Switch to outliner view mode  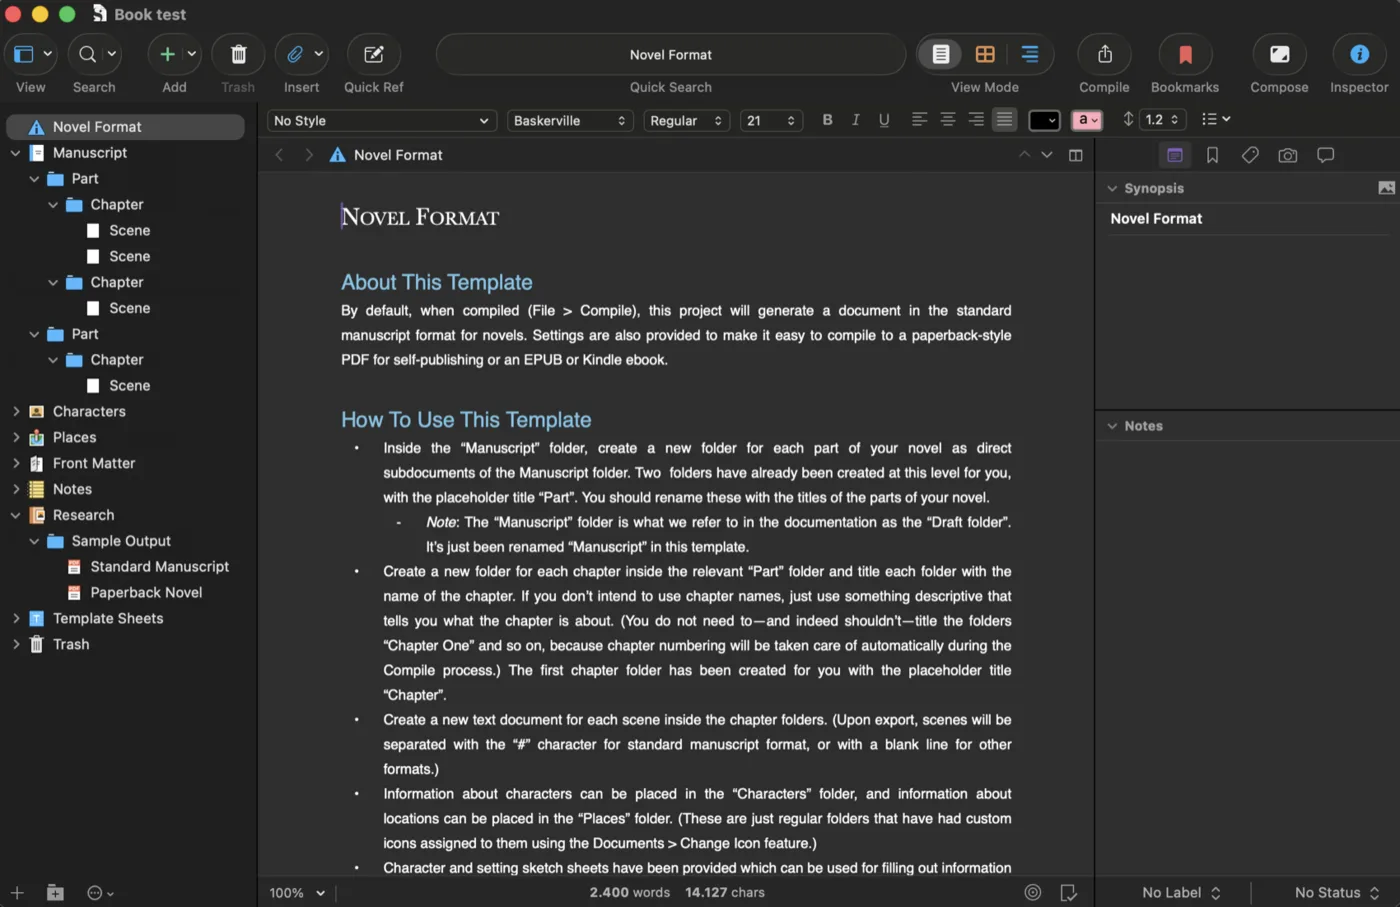[x=1029, y=54]
